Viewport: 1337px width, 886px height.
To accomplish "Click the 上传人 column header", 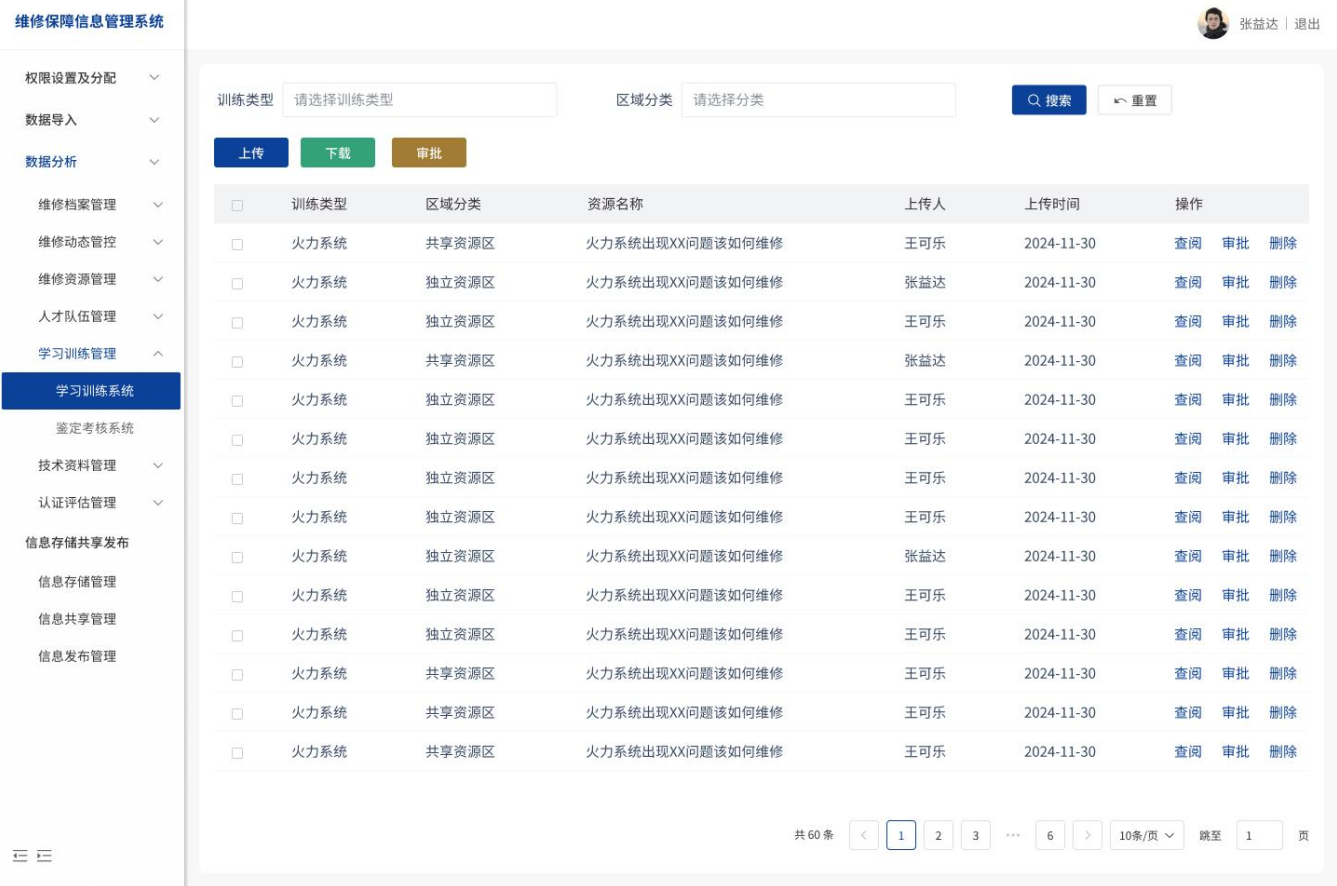I will point(925,204).
